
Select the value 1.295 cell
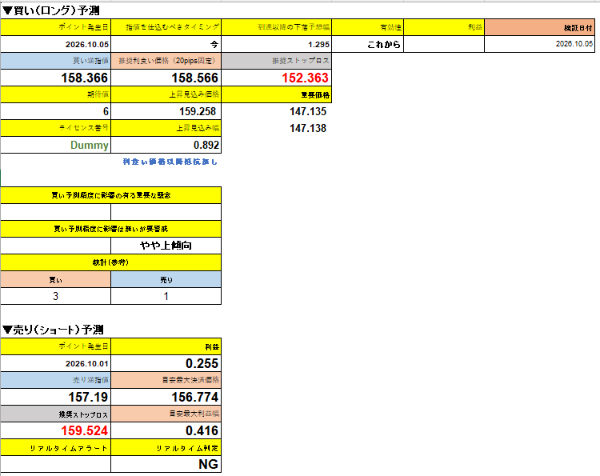[276, 44]
